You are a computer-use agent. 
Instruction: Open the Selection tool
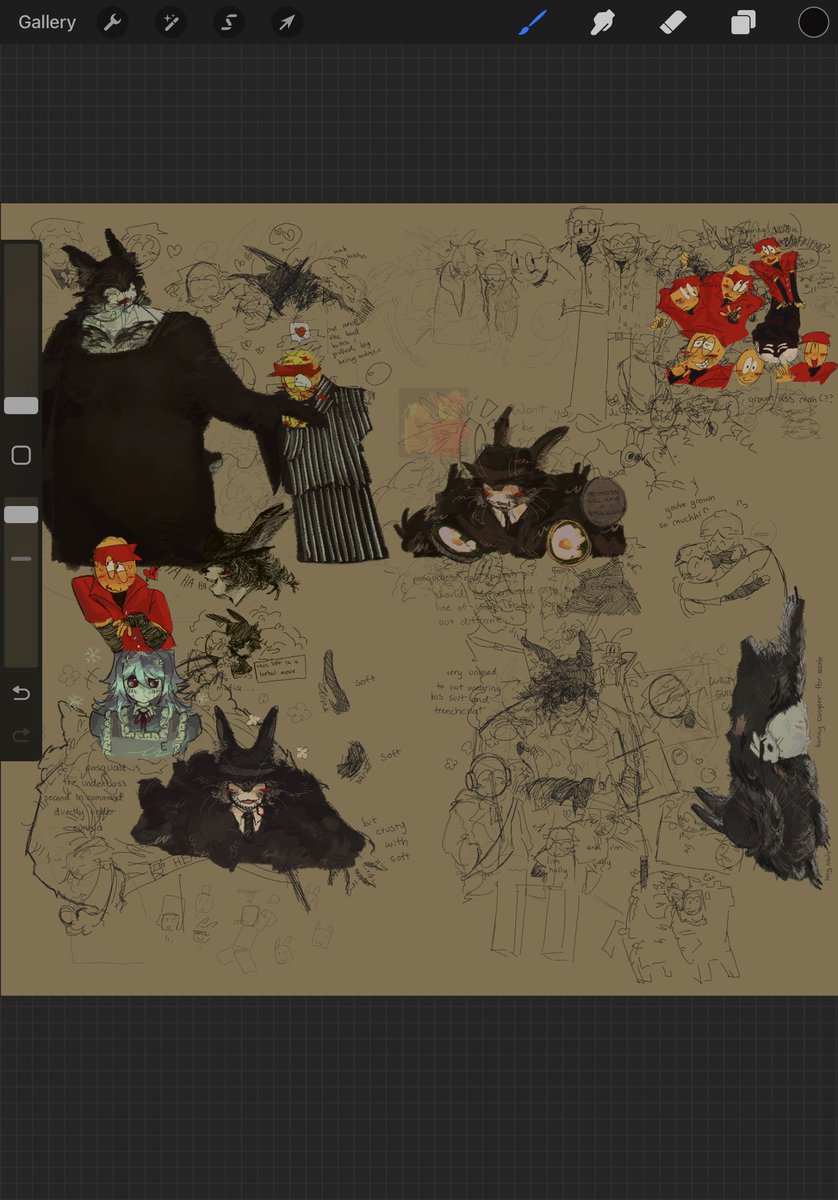pyautogui.click(x=229, y=22)
